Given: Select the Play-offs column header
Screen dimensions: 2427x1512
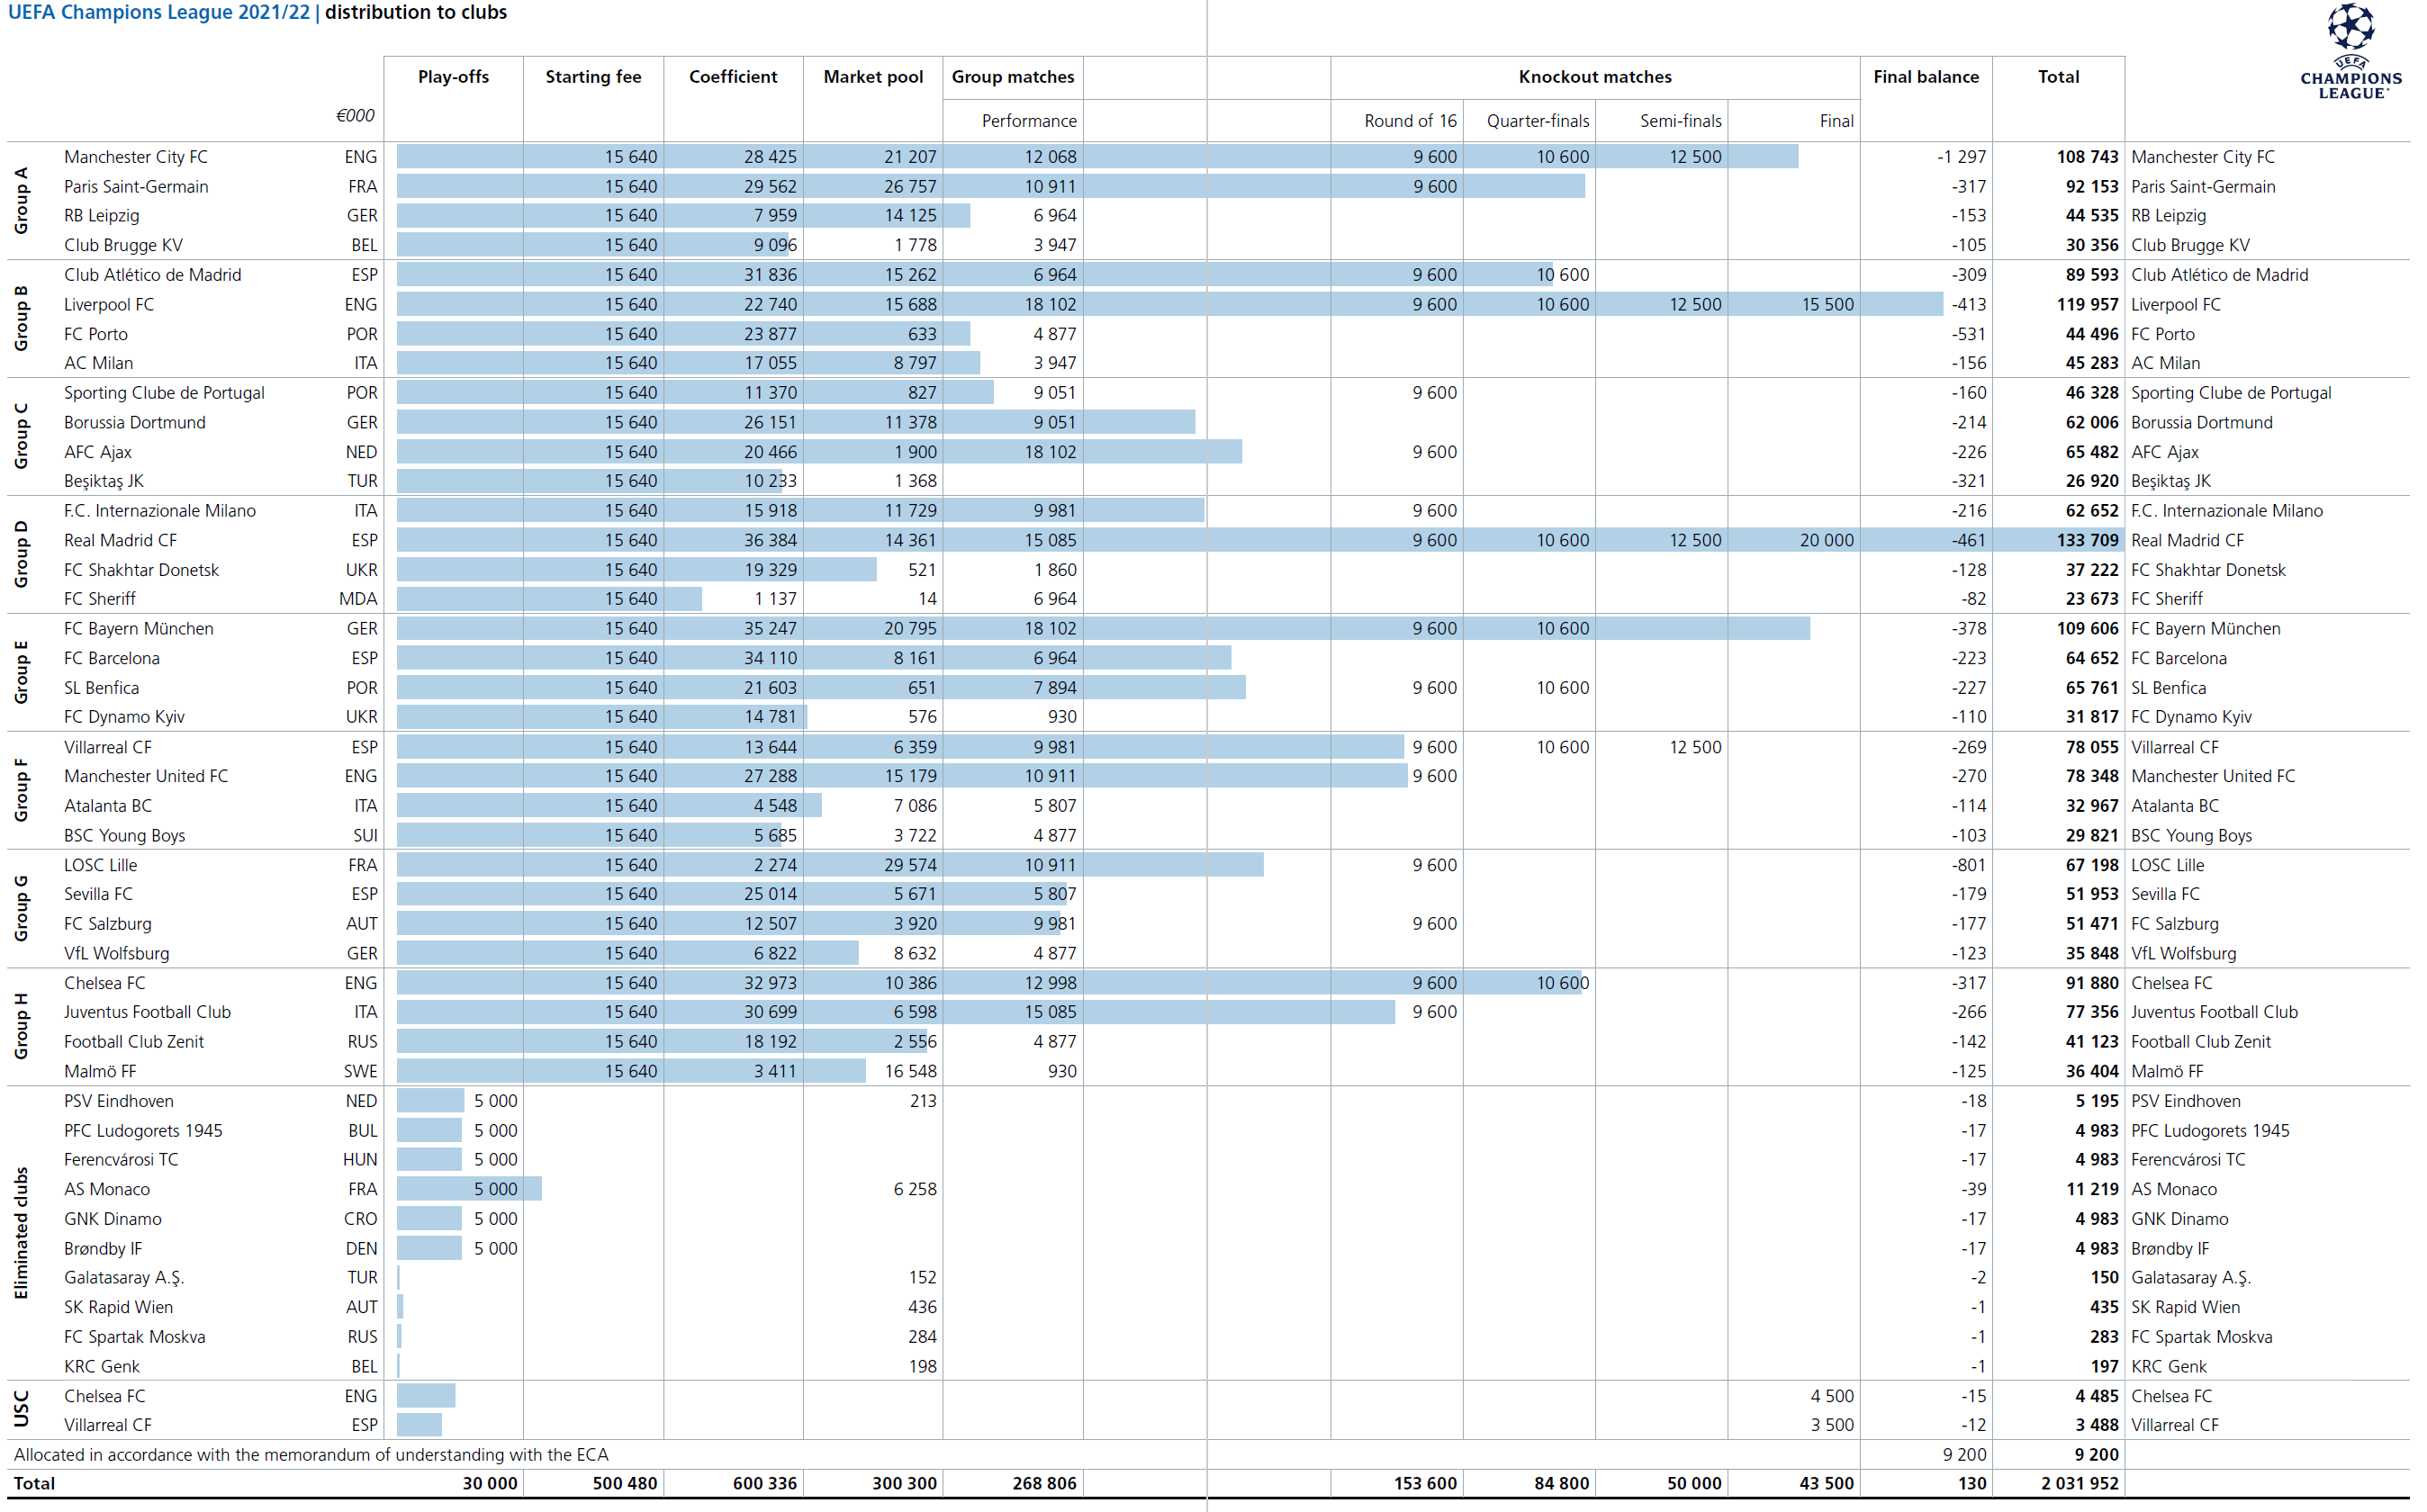Looking at the screenshot, I should click(x=453, y=77).
